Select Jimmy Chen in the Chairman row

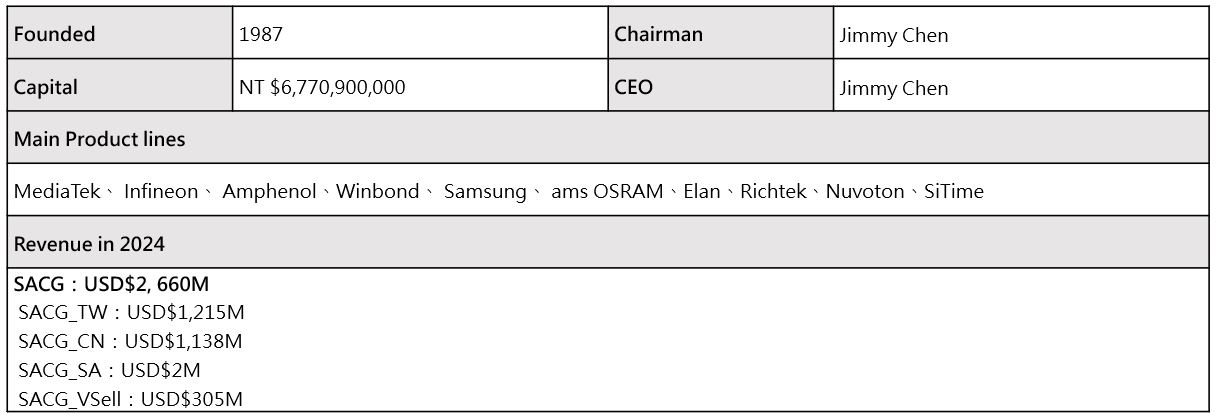click(x=893, y=35)
